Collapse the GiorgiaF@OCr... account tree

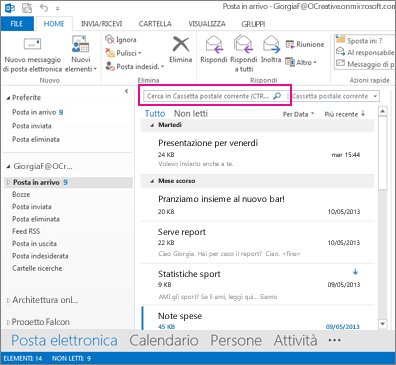(9, 166)
